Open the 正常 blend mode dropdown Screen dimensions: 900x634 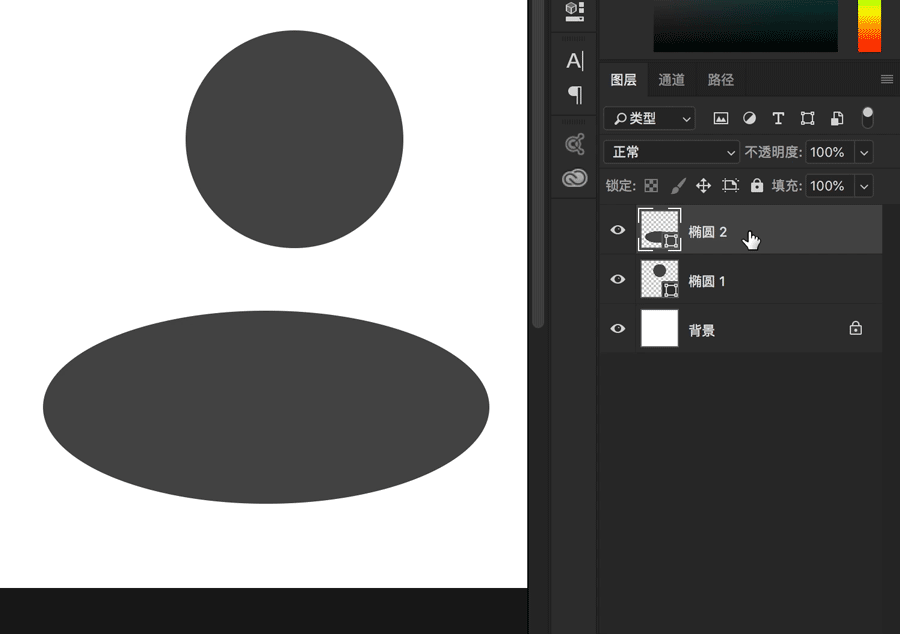[671, 153]
